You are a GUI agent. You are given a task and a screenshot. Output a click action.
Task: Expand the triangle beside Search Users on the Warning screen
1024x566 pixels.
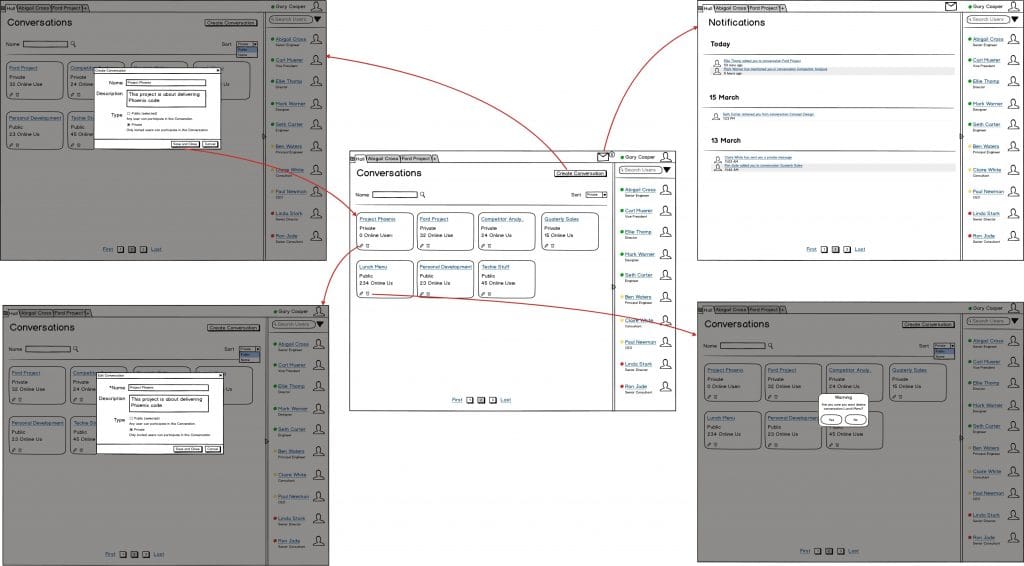click(1015, 321)
